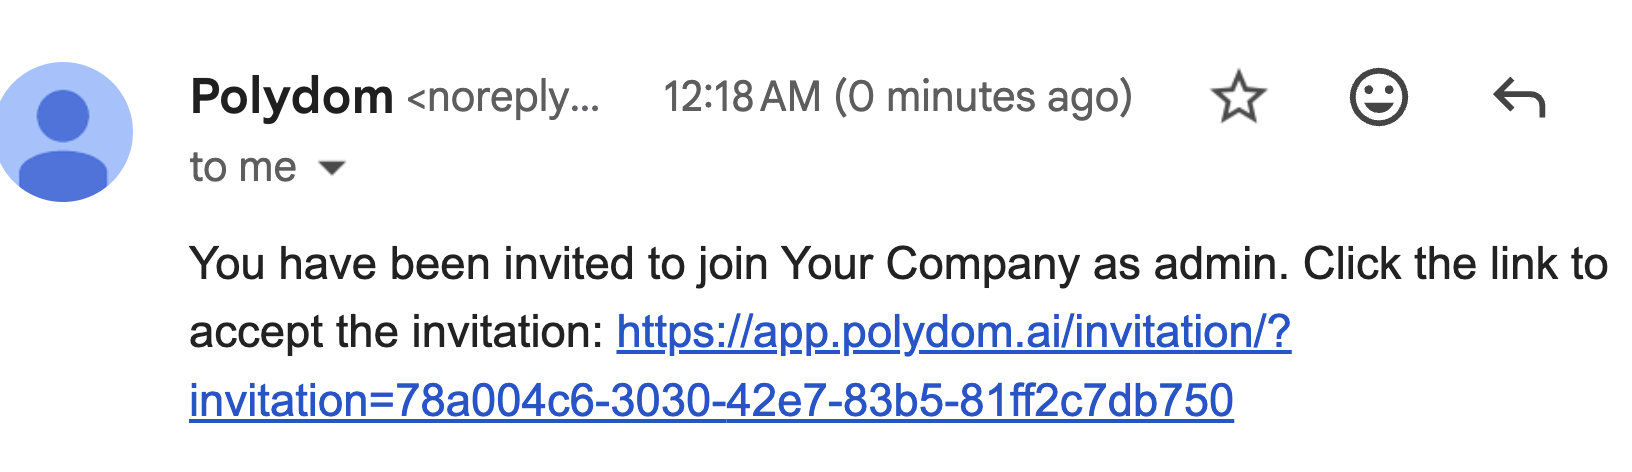Image resolution: width=1632 pixels, height=472 pixels.
Task: Star the Polydom invitation email
Action: click(1239, 97)
